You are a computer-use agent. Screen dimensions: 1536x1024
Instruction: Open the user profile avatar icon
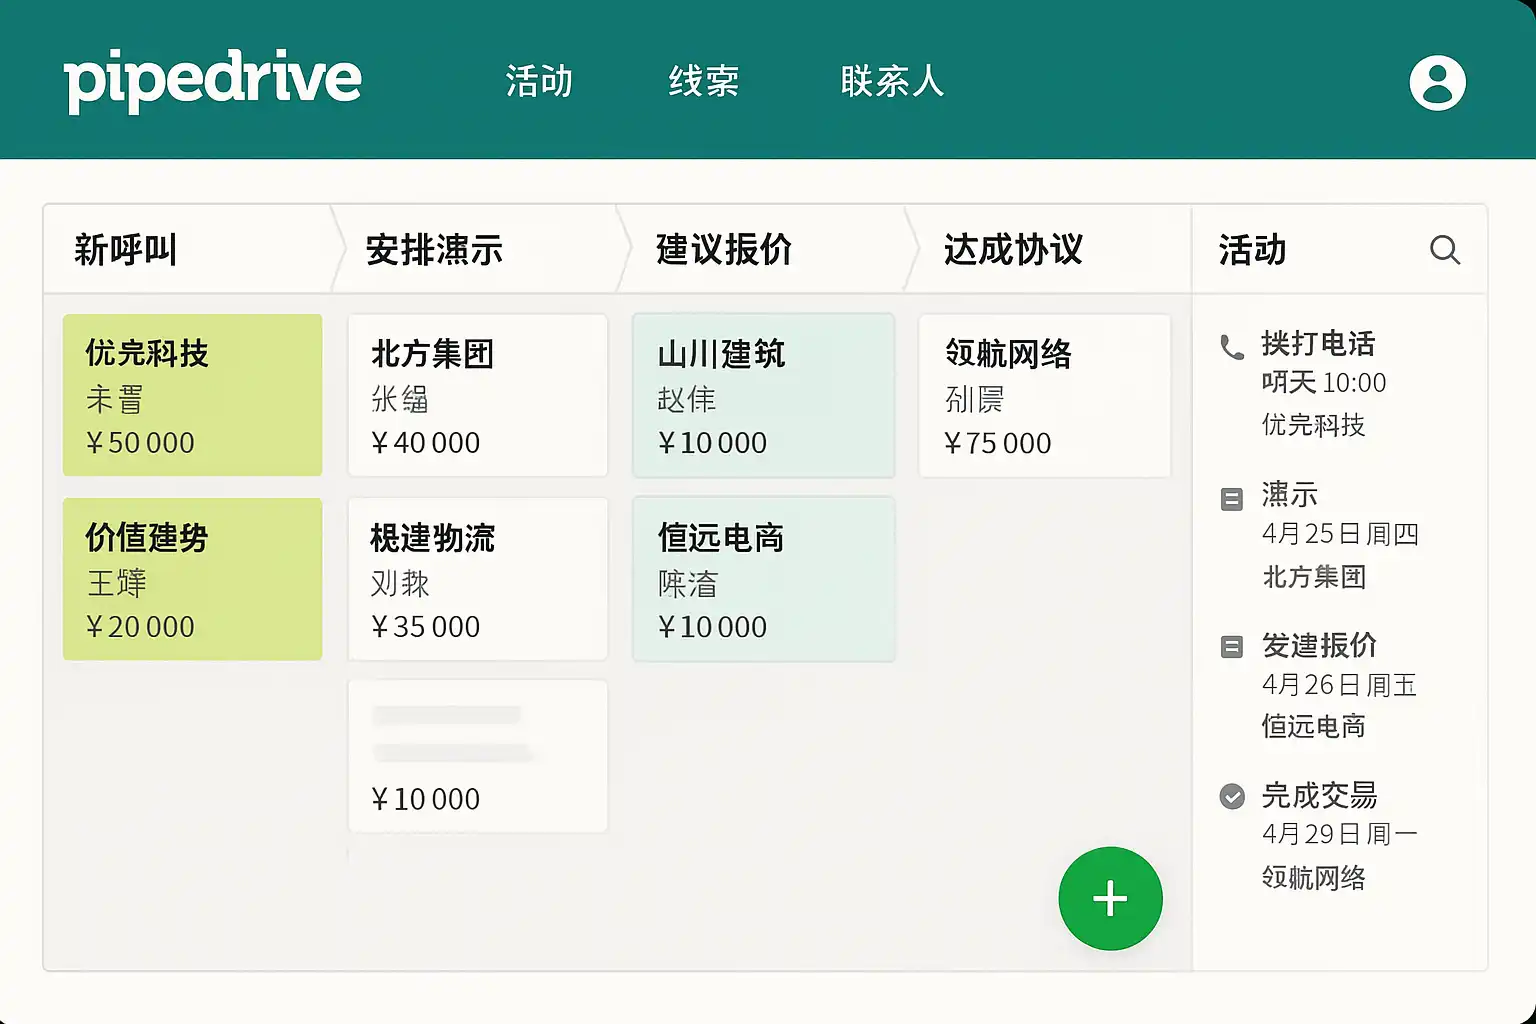(x=1437, y=82)
